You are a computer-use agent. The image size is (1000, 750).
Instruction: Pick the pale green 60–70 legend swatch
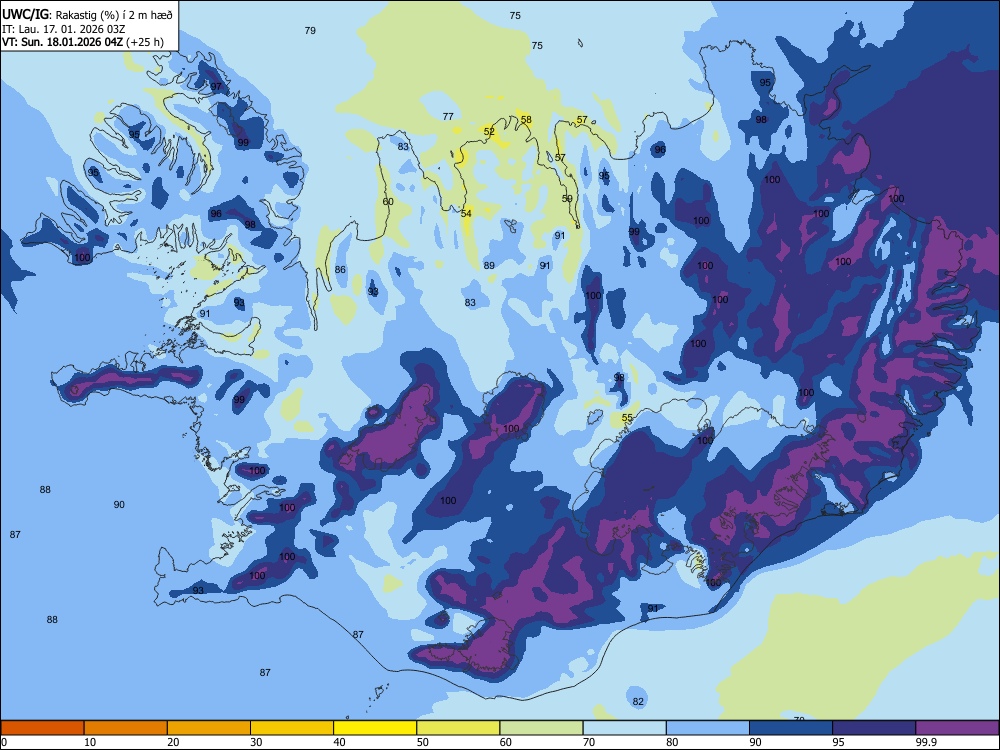click(x=541, y=728)
